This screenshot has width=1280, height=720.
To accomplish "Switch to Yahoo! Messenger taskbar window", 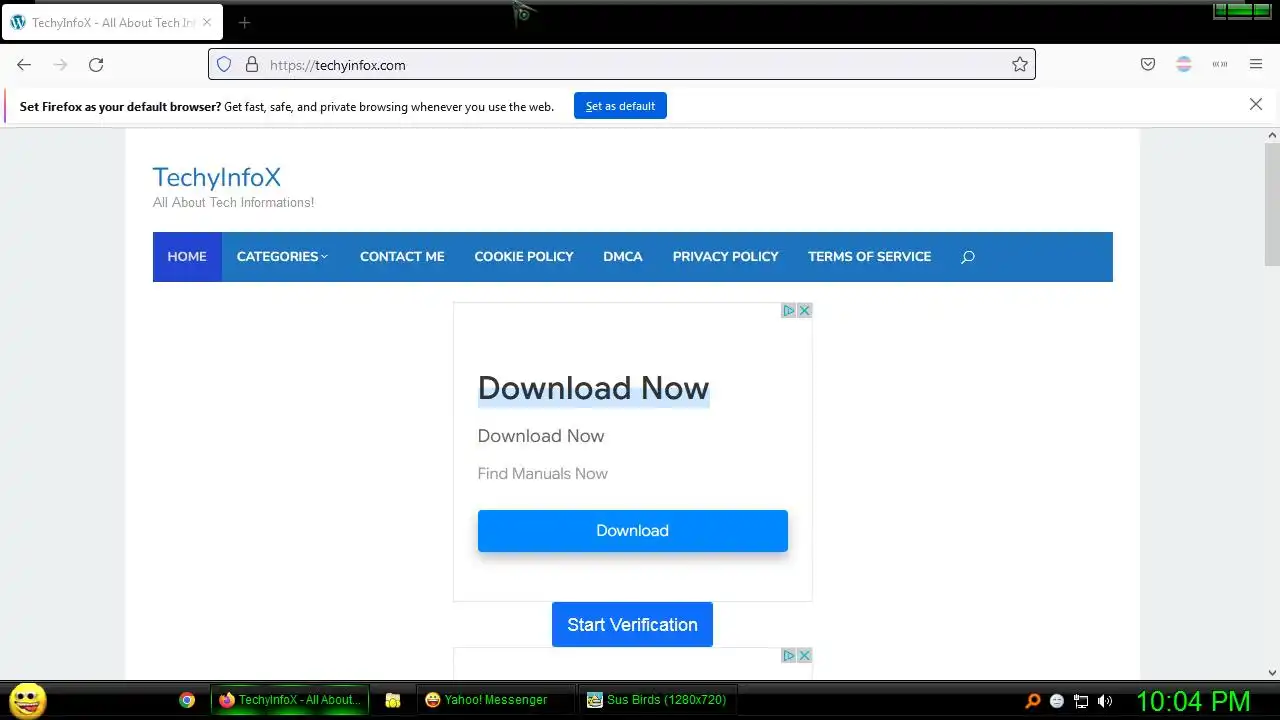I will [x=495, y=700].
